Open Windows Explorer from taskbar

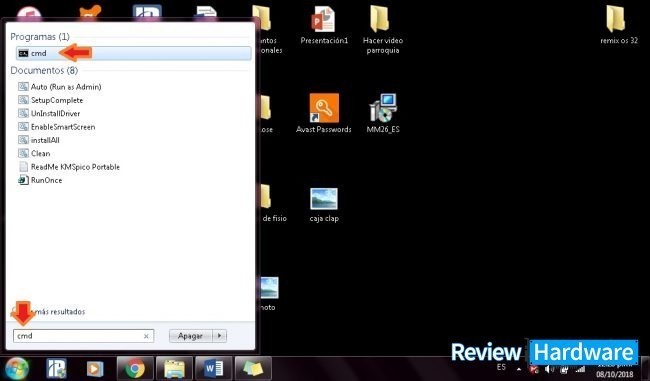(x=174, y=368)
